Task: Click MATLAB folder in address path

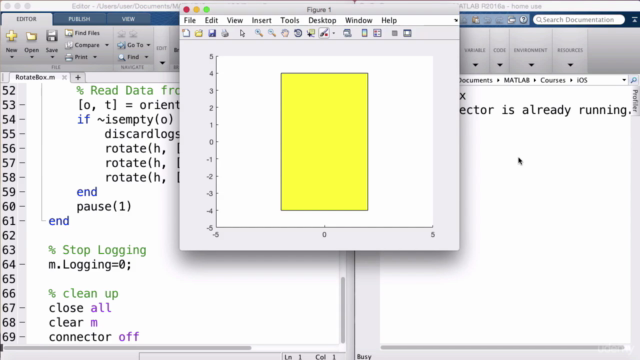Action: (x=516, y=80)
